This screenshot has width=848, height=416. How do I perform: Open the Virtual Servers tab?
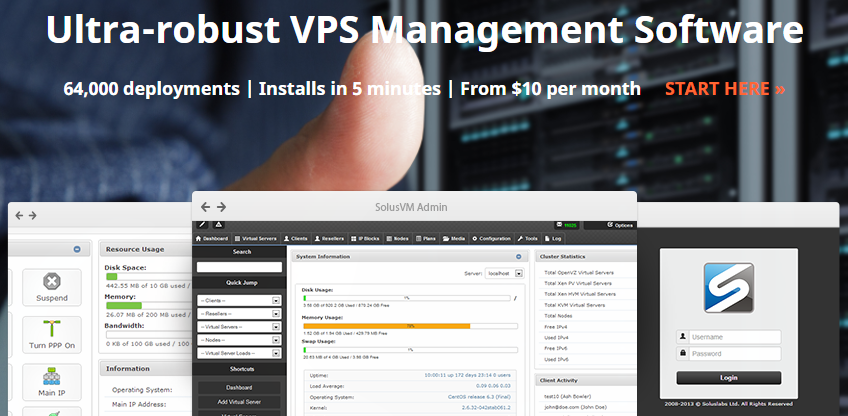[x=255, y=239]
